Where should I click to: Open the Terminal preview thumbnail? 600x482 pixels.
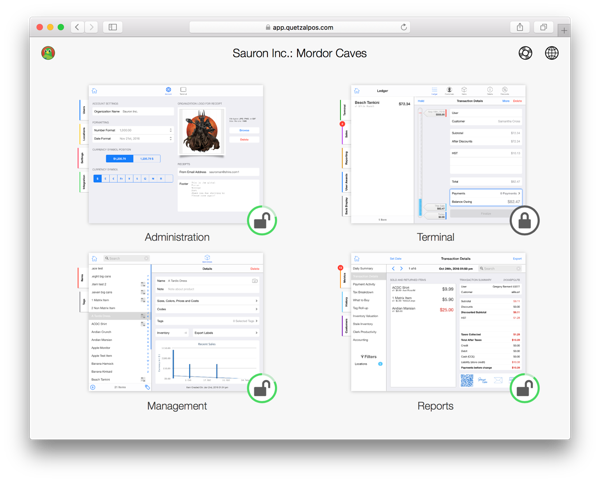point(438,154)
